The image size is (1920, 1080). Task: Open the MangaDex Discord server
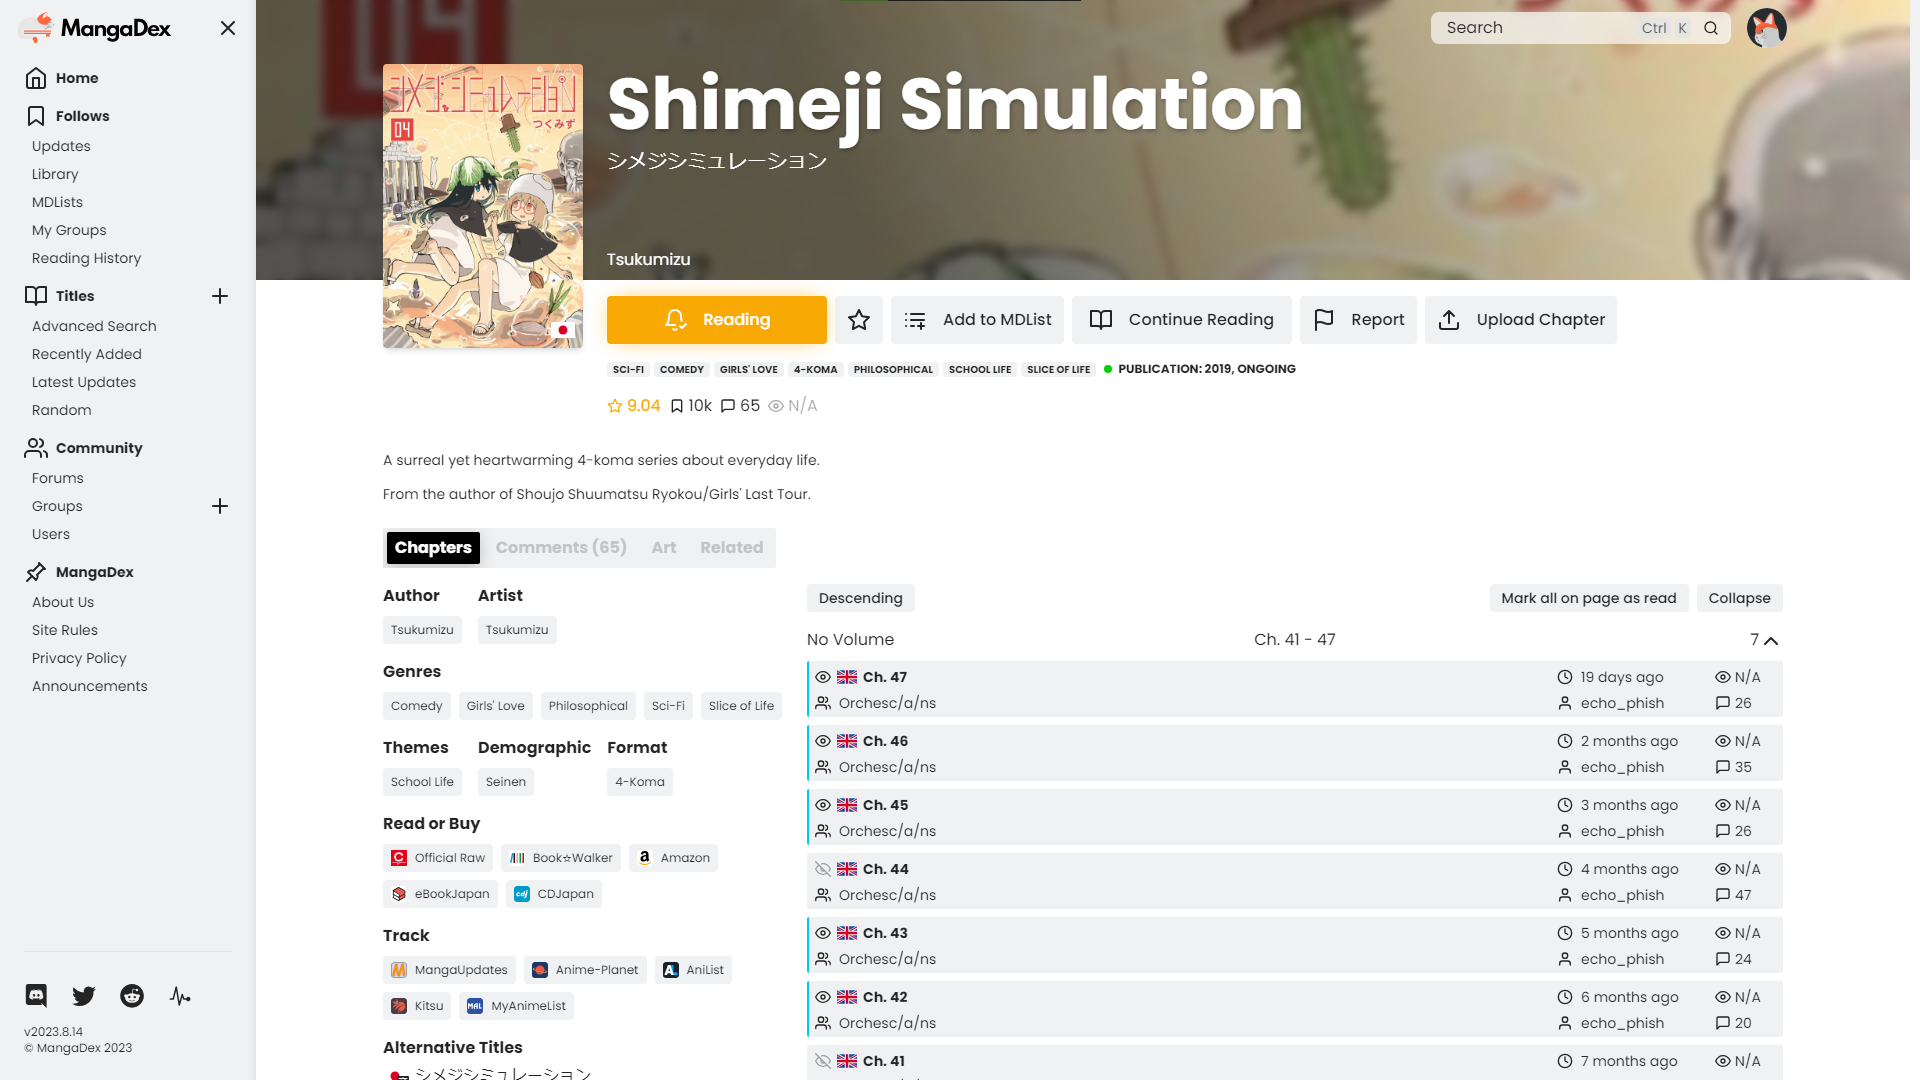point(35,996)
